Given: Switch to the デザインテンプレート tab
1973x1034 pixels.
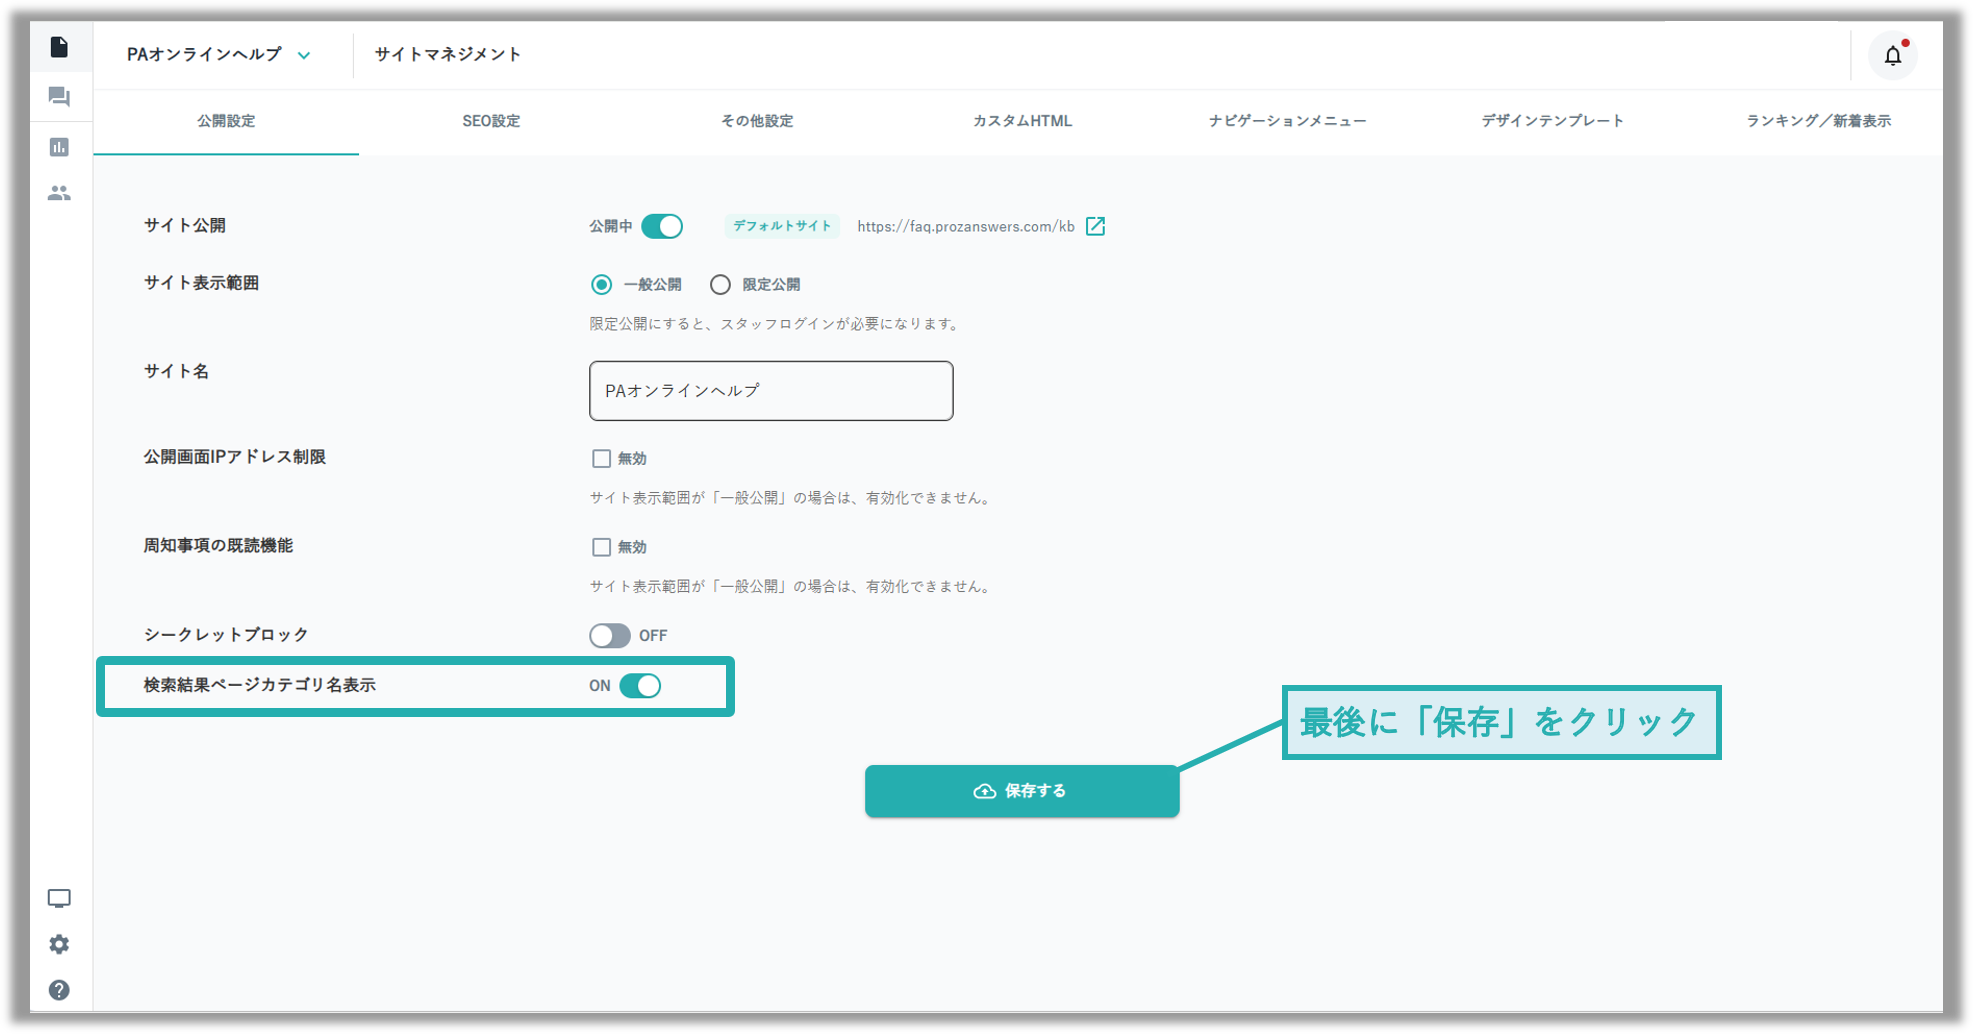Looking at the screenshot, I should point(1552,121).
